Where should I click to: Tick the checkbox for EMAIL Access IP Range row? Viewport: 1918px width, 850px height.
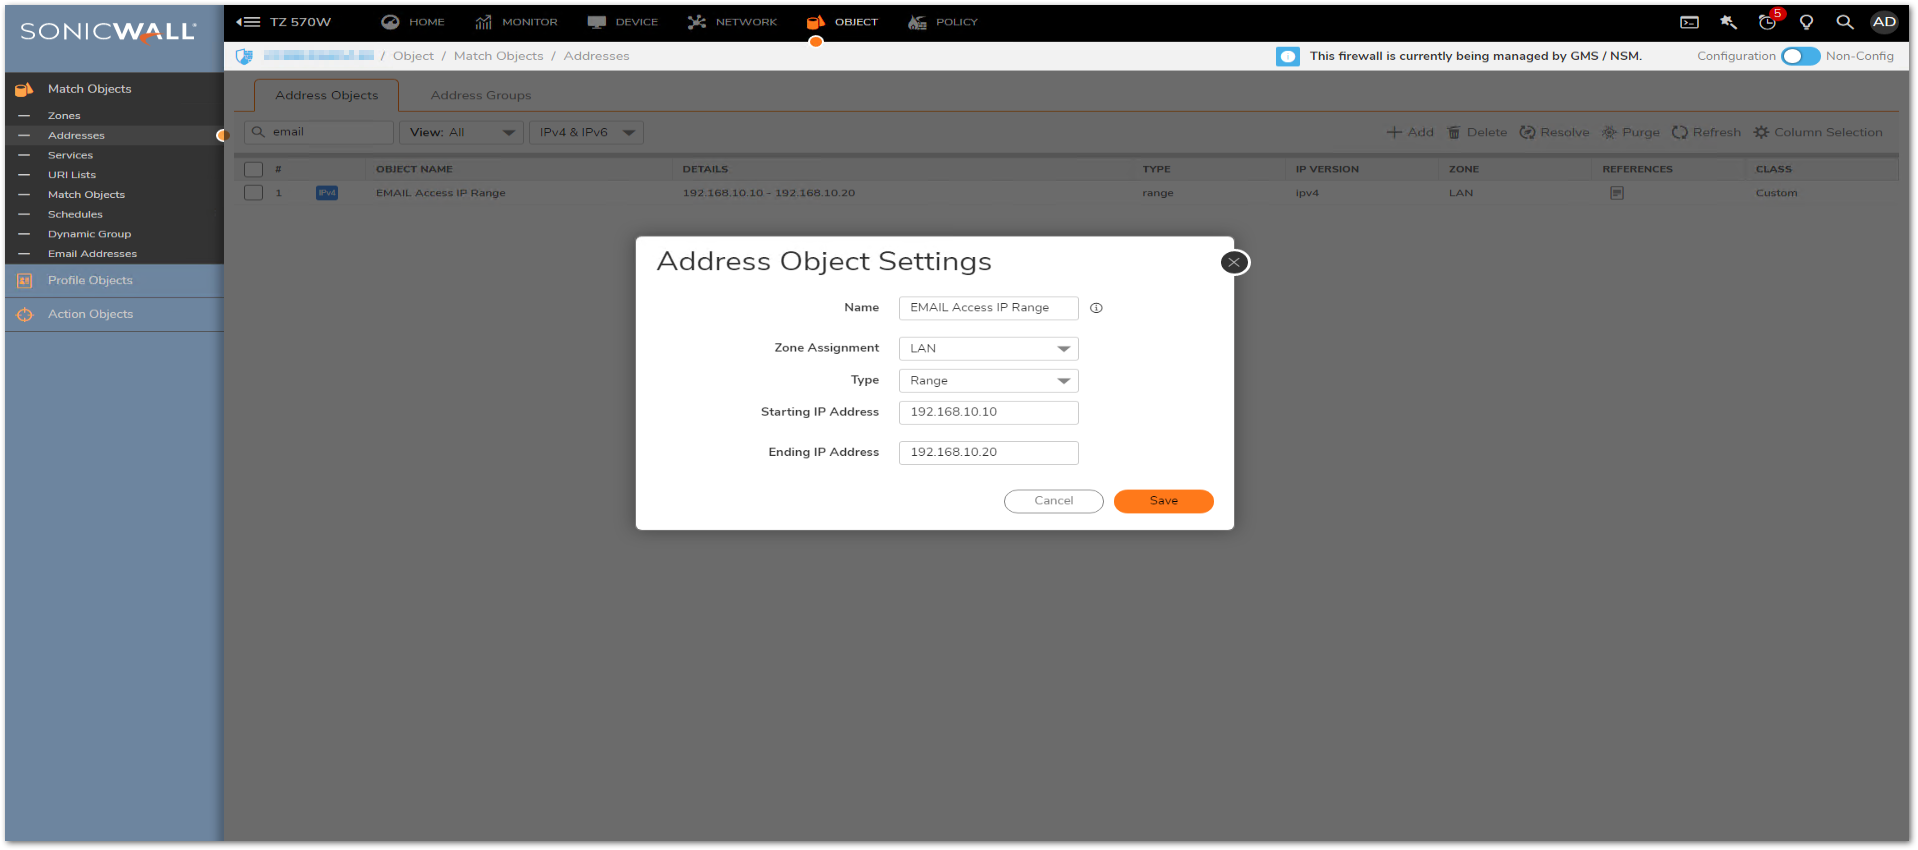click(254, 193)
